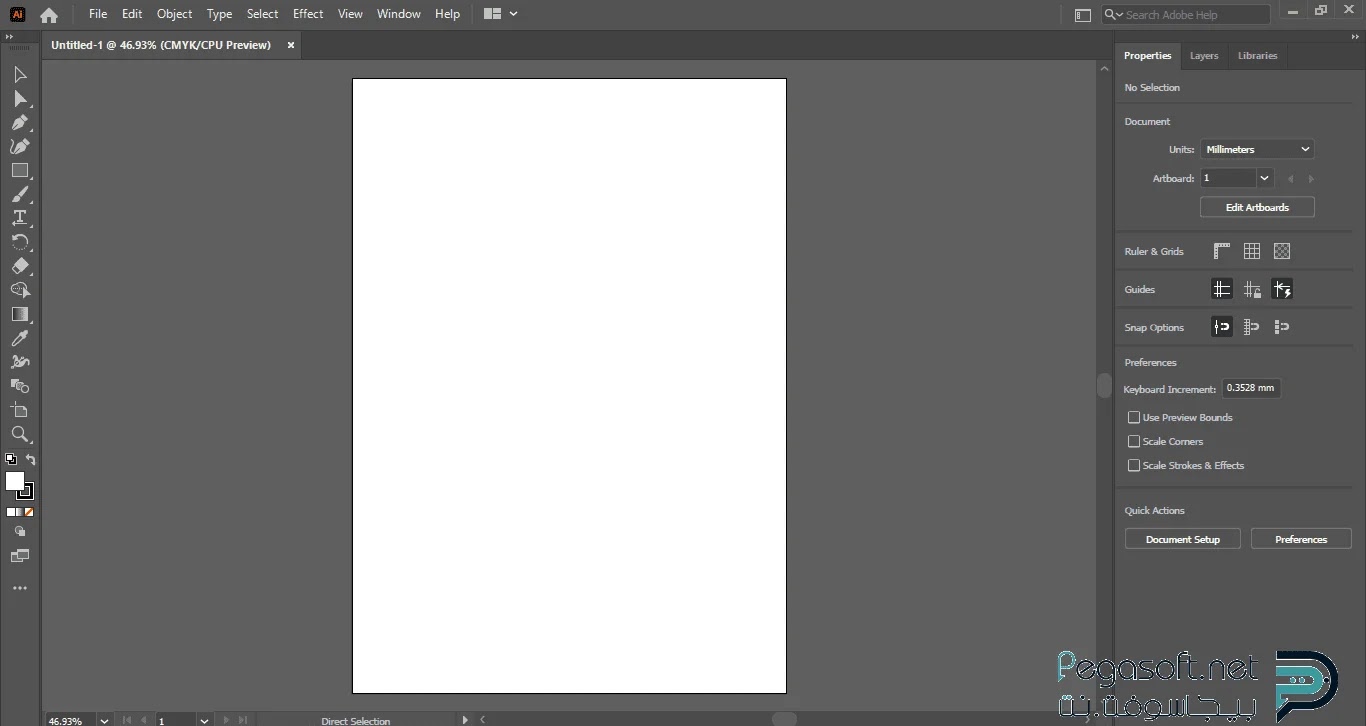The width and height of the screenshot is (1366, 726).
Task: Click the Document Setup button
Action: [x=1183, y=539]
